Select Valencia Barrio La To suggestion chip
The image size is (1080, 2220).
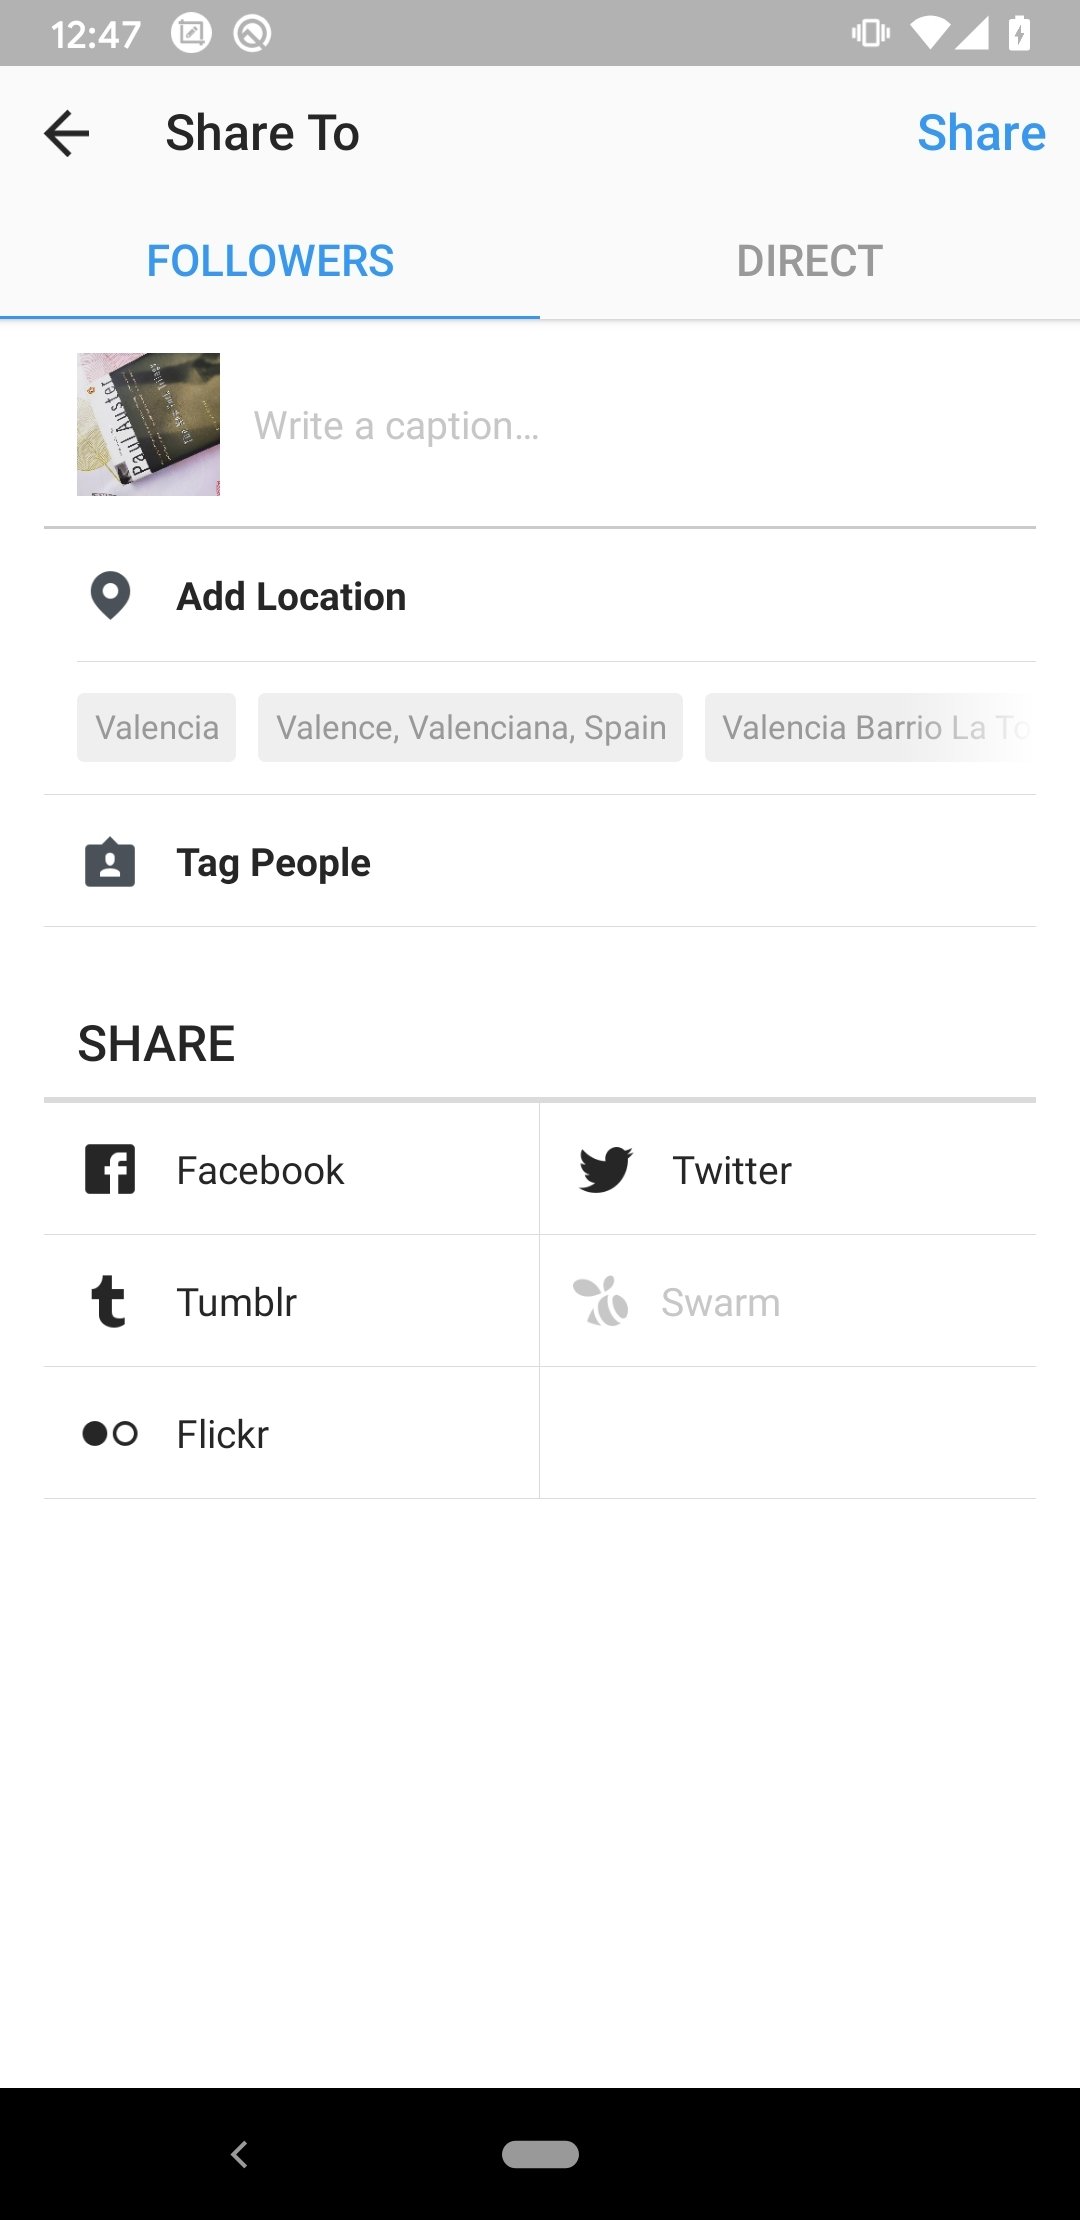(x=870, y=728)
